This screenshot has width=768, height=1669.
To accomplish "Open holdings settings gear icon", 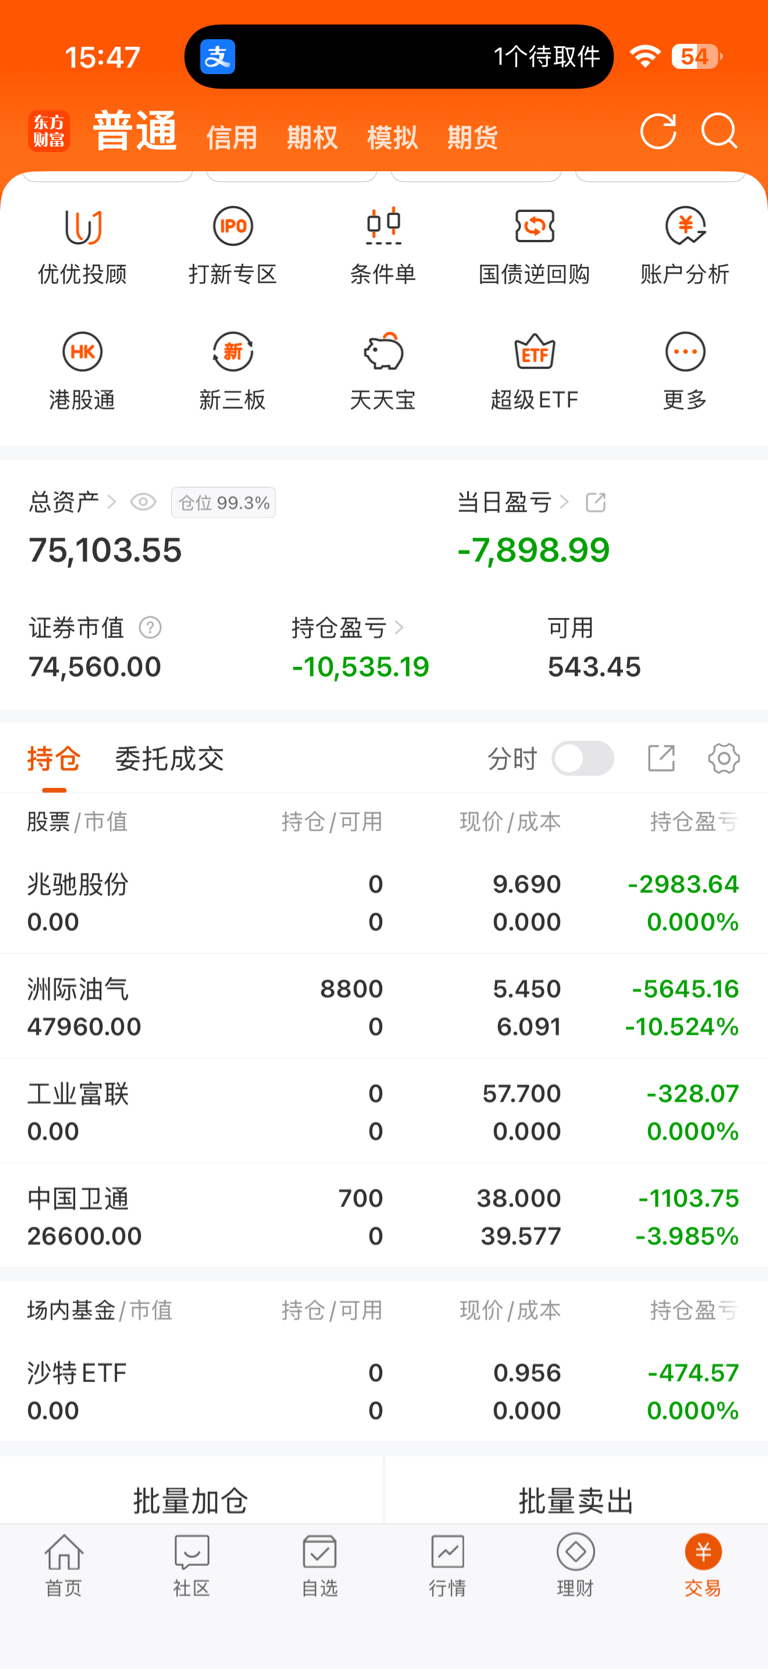I will 724,759.
